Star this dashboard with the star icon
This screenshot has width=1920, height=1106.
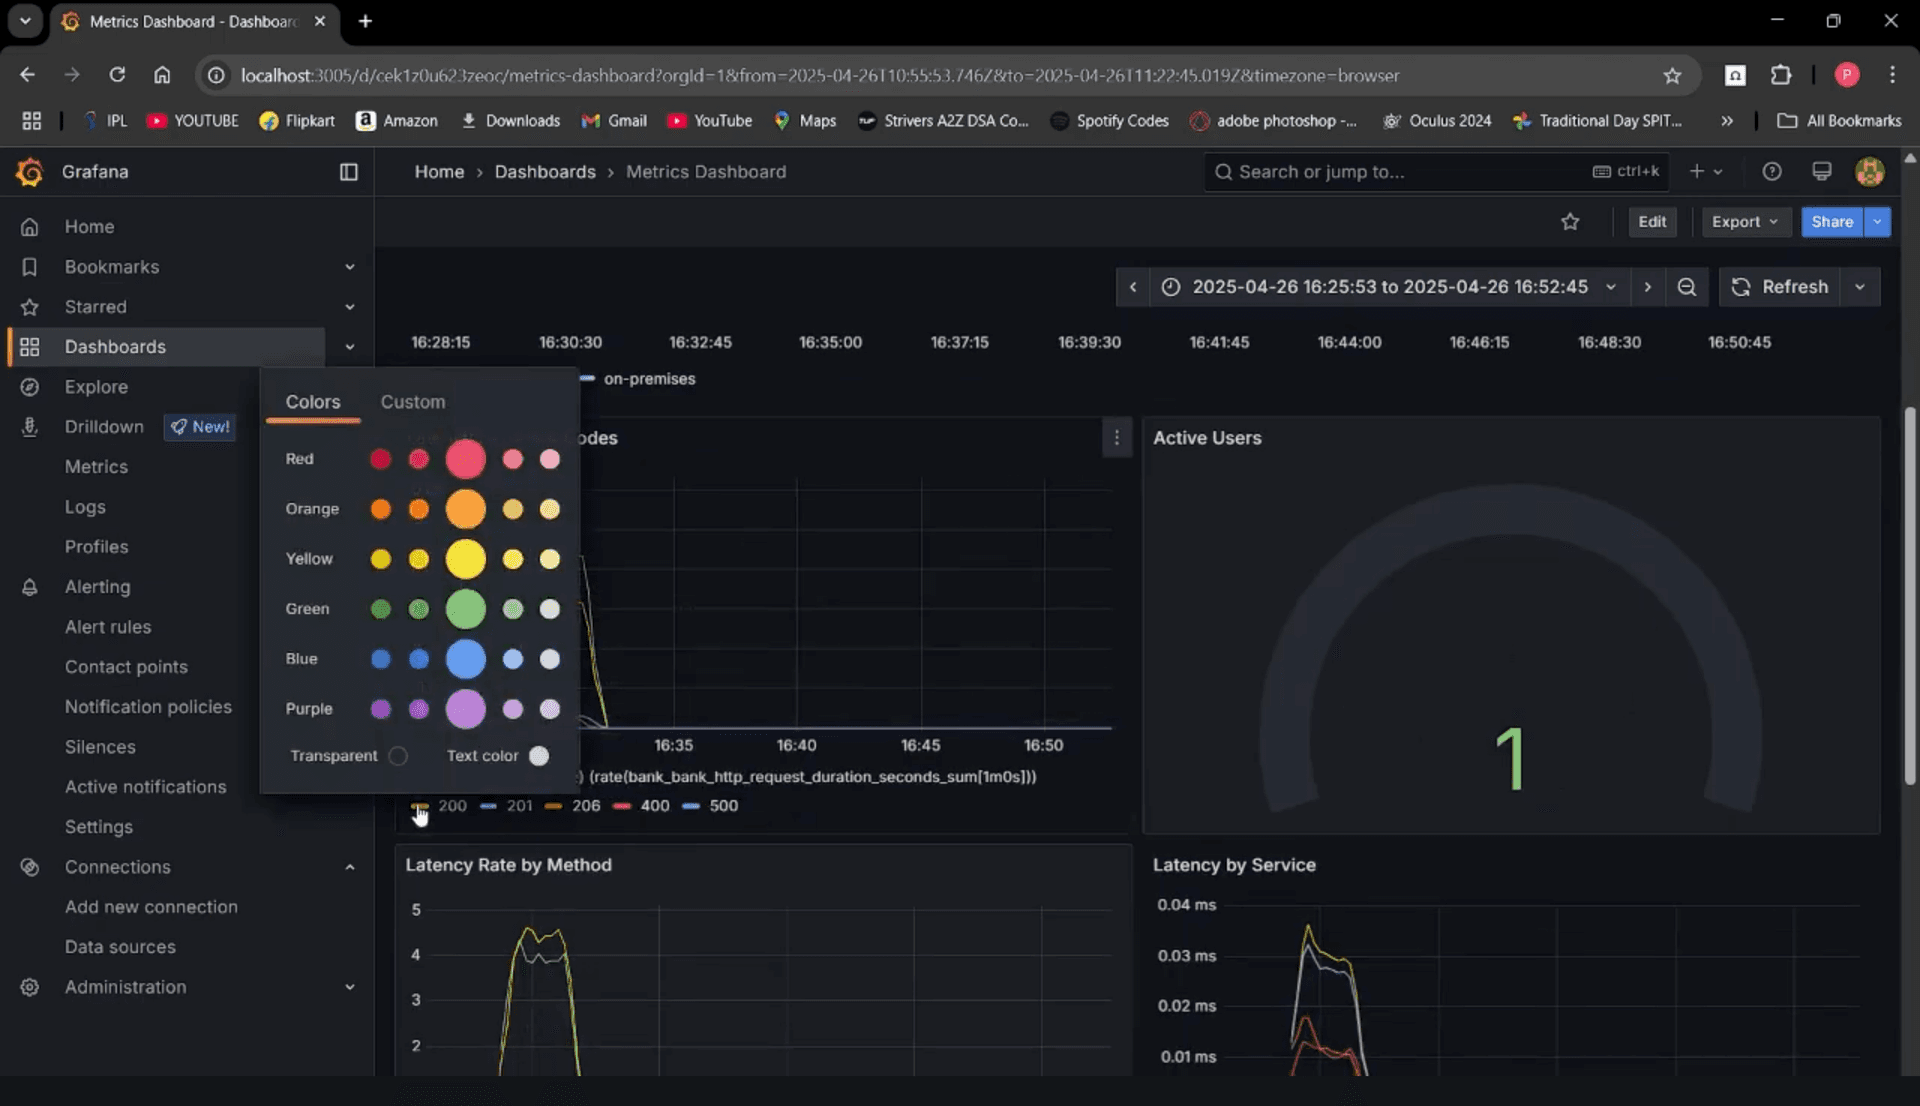(x=1570, y=222)
